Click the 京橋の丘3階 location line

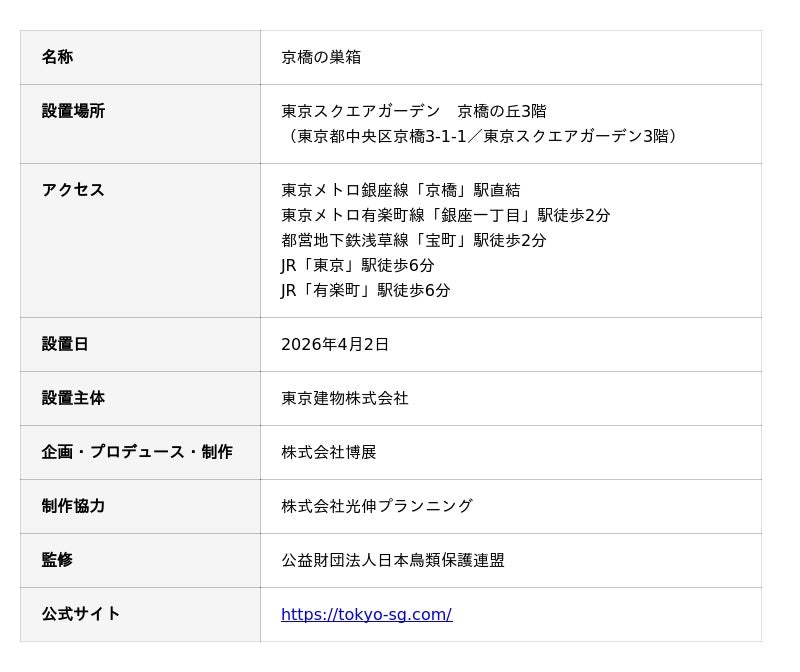pos(414,111)
